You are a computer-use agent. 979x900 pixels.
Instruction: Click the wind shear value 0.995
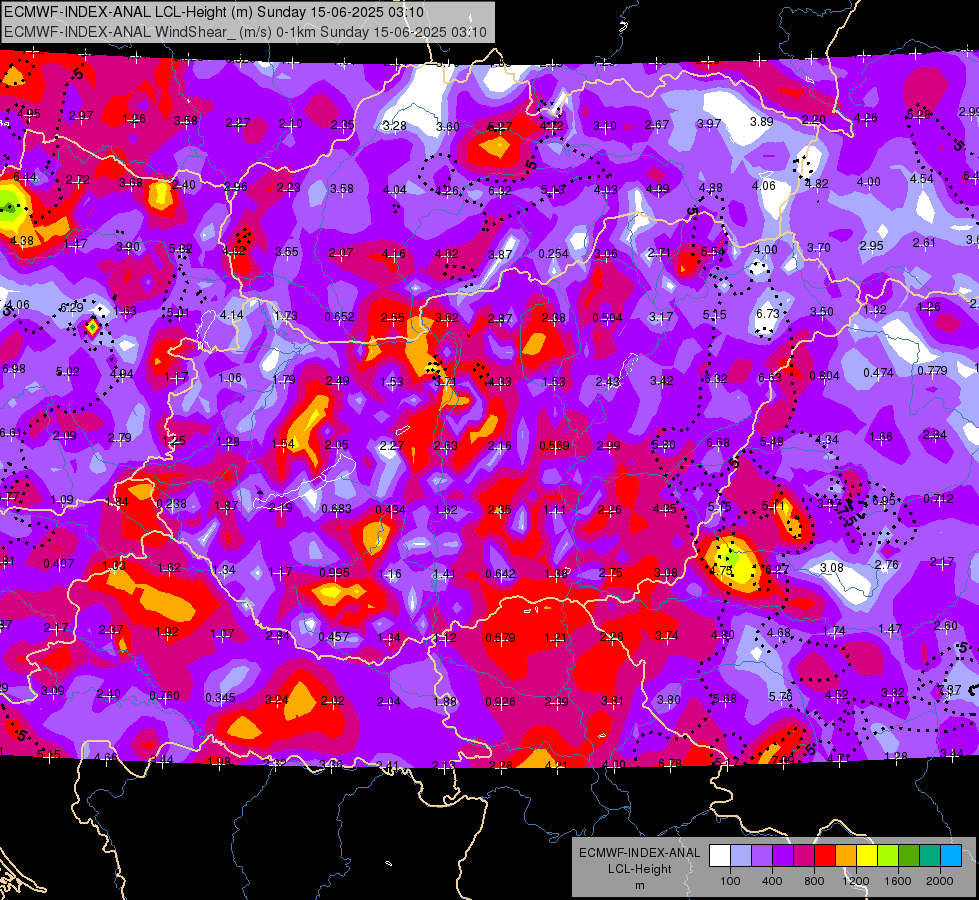335,572
